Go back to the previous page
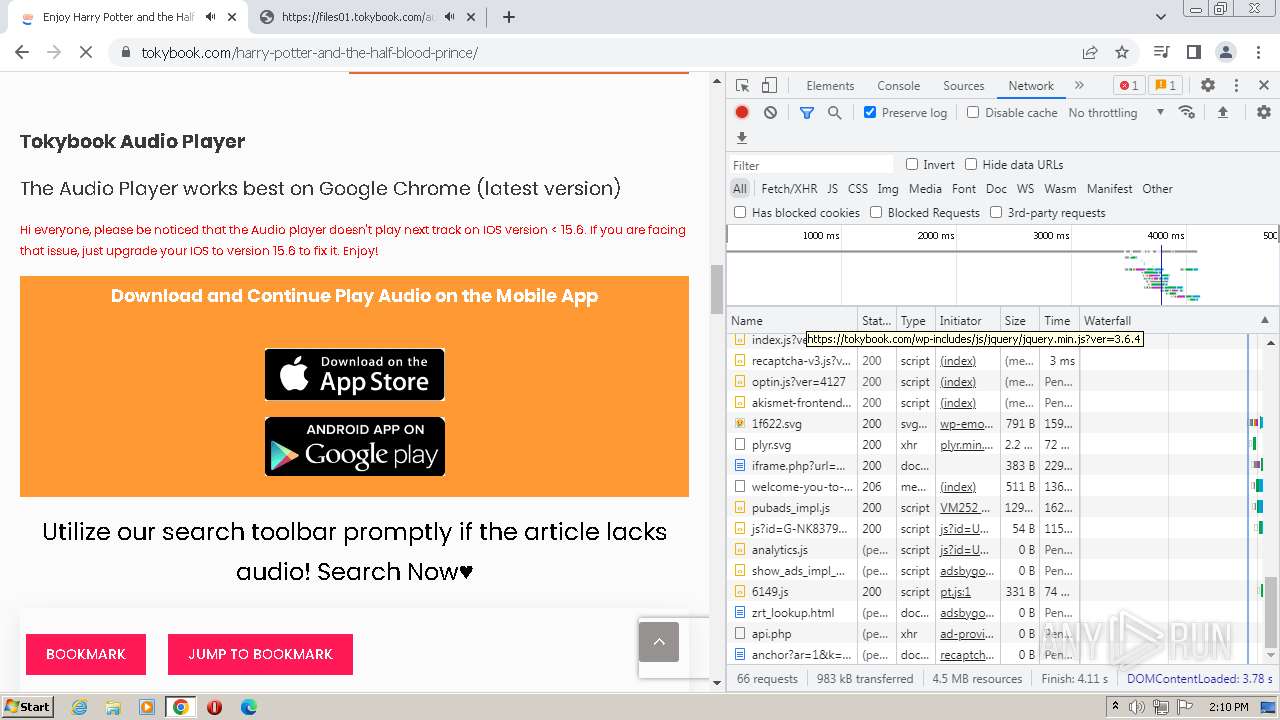 click(22, 52)
